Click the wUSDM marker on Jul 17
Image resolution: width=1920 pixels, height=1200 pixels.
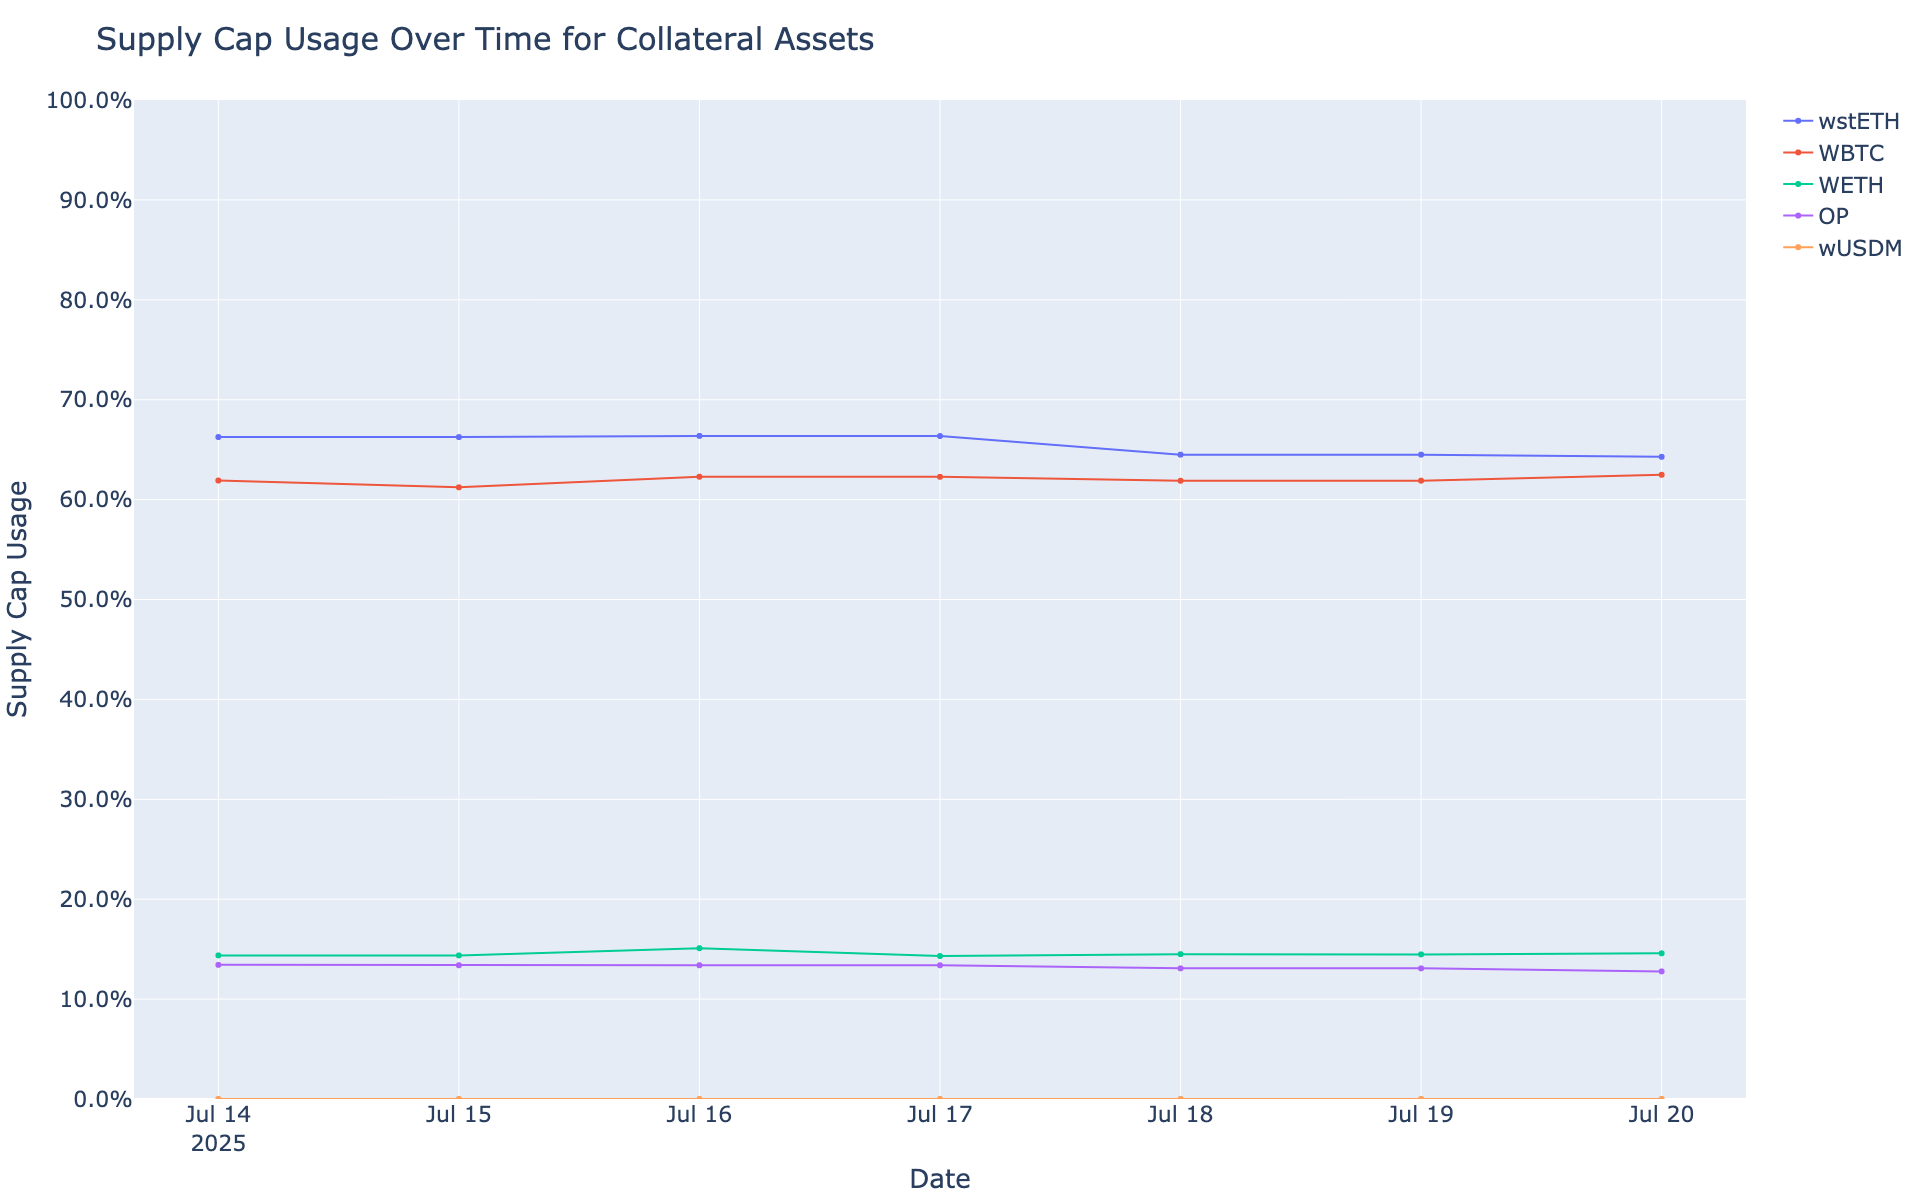[x=940, y=1098]
